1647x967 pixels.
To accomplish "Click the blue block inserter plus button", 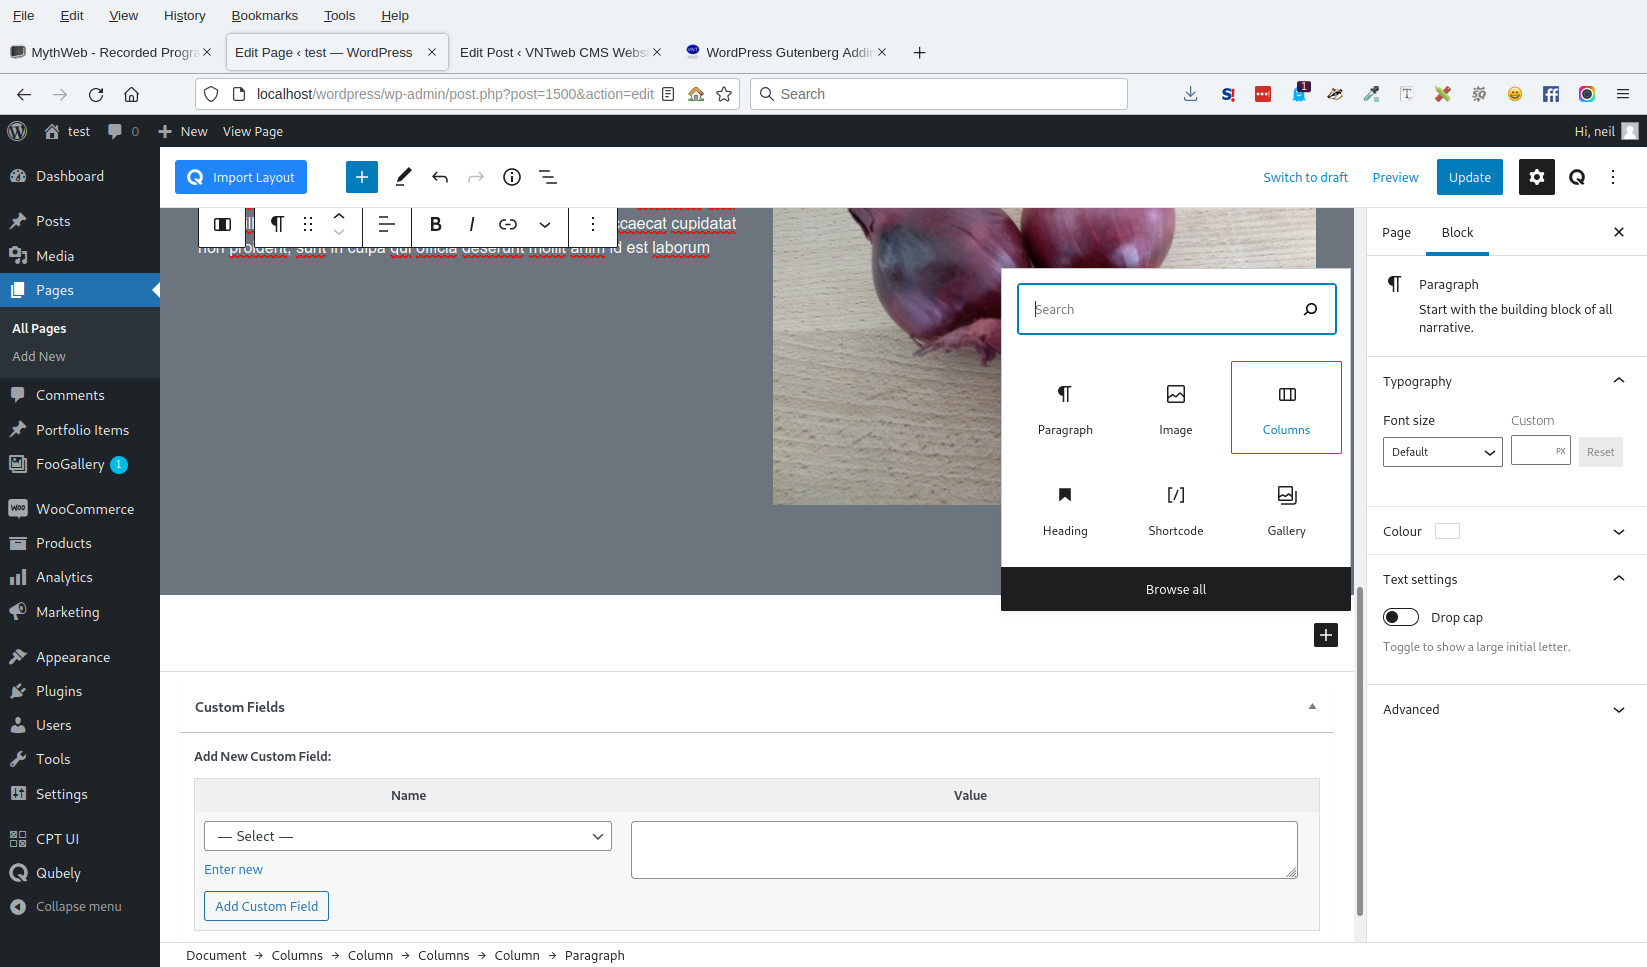I will 362,177.
